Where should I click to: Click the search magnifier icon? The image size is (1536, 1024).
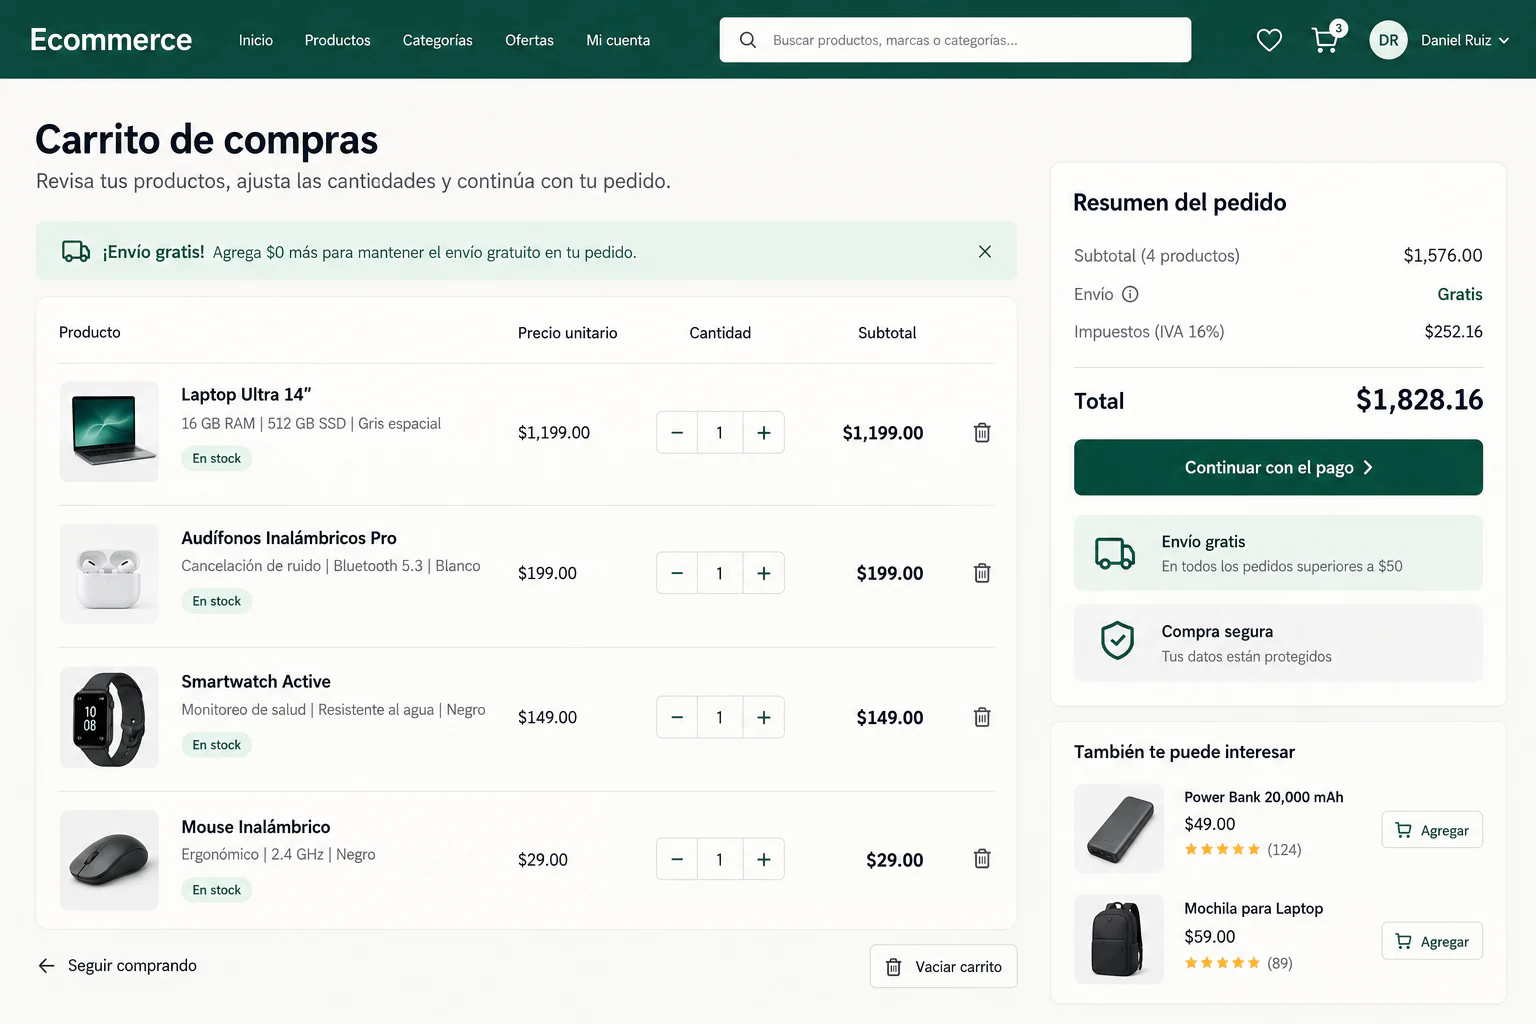tap(747, 40)
